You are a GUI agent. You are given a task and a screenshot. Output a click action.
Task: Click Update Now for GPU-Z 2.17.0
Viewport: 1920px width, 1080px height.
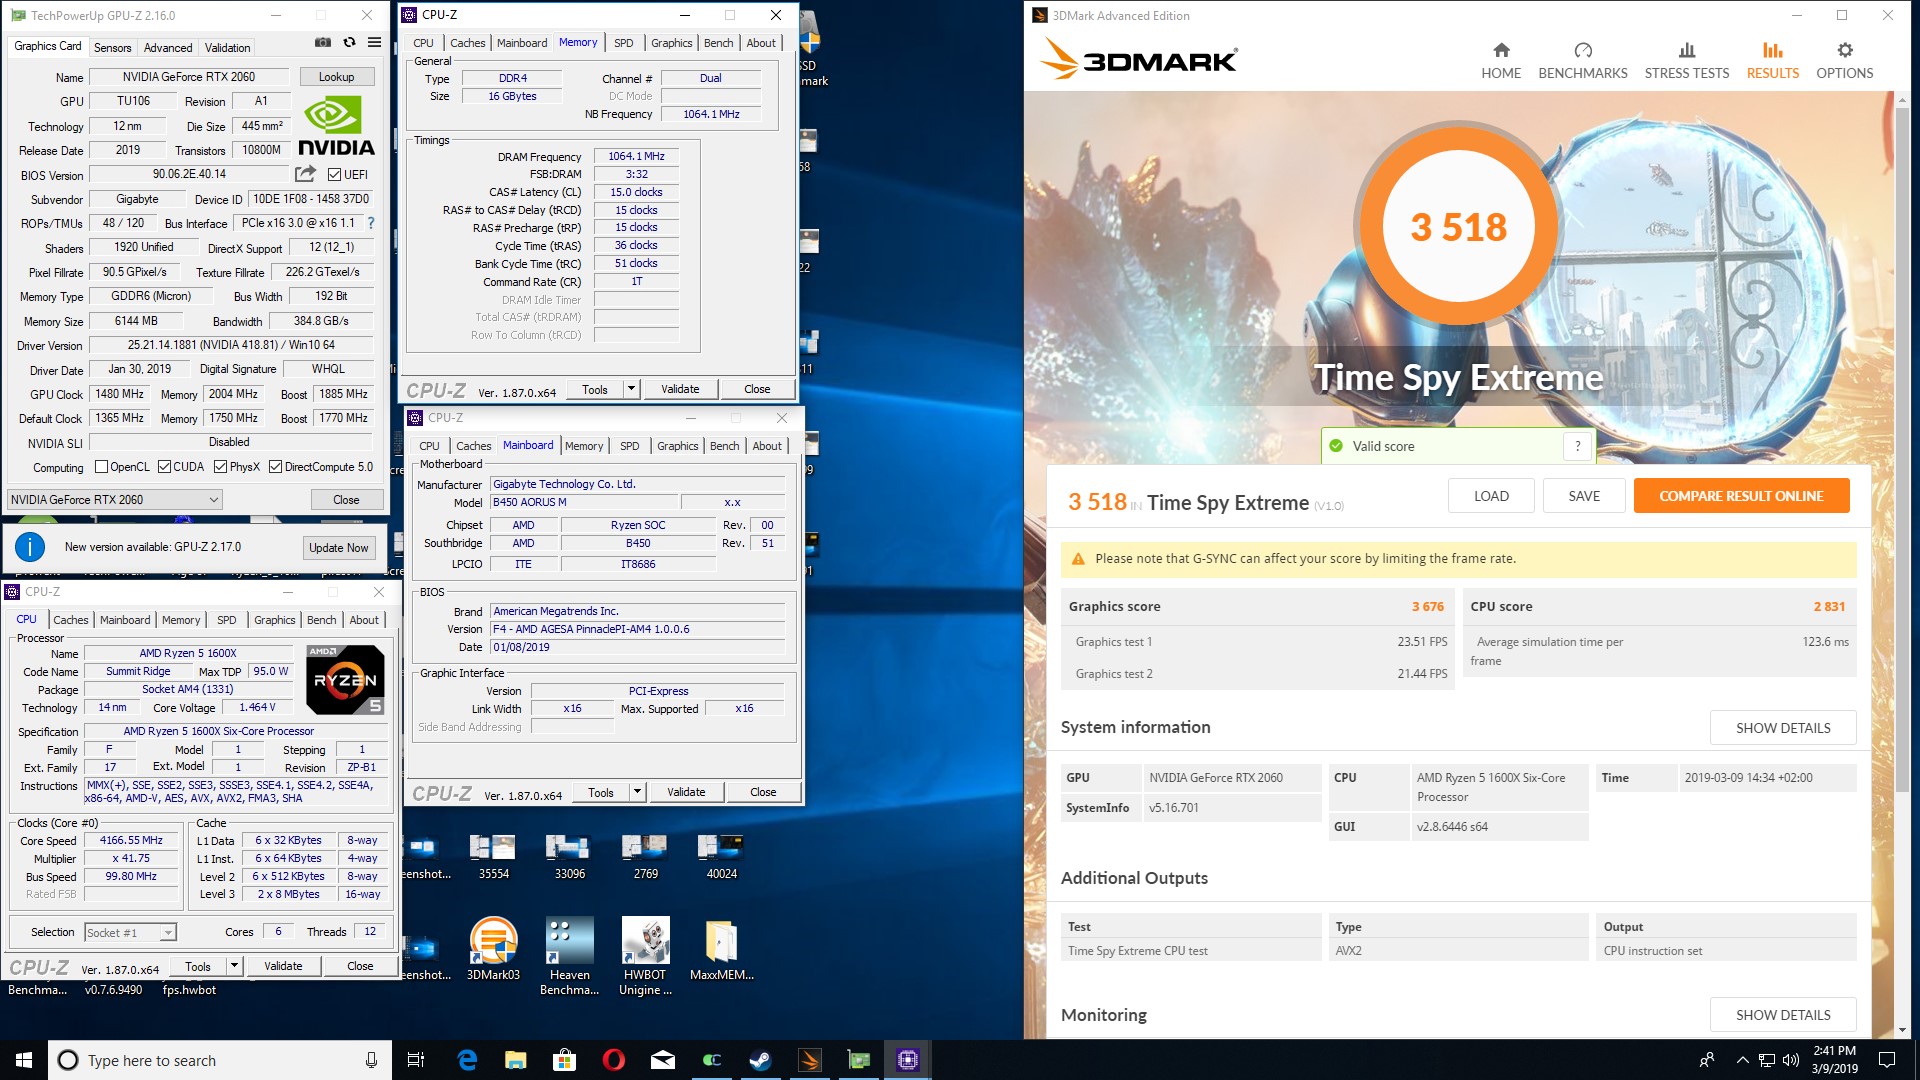pyautogui.click(x=339, y=547)
